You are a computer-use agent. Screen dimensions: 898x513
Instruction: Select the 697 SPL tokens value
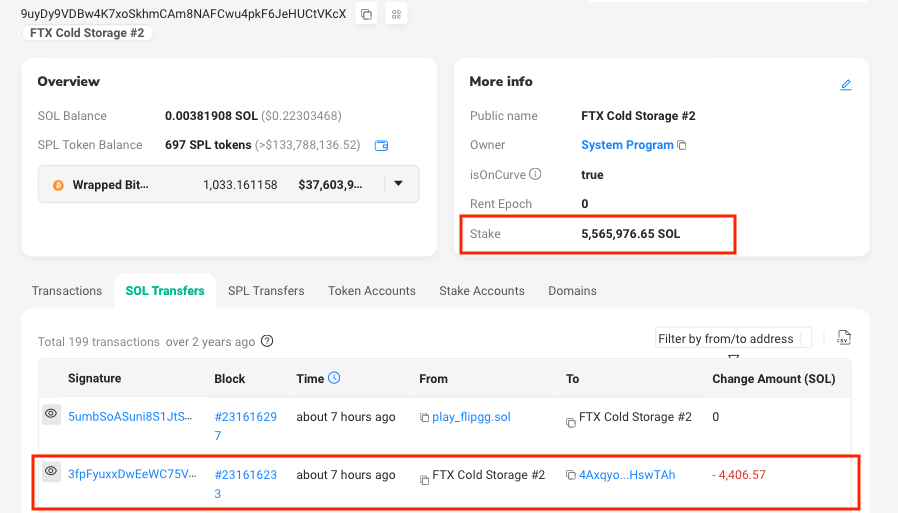tap(208, 145)
